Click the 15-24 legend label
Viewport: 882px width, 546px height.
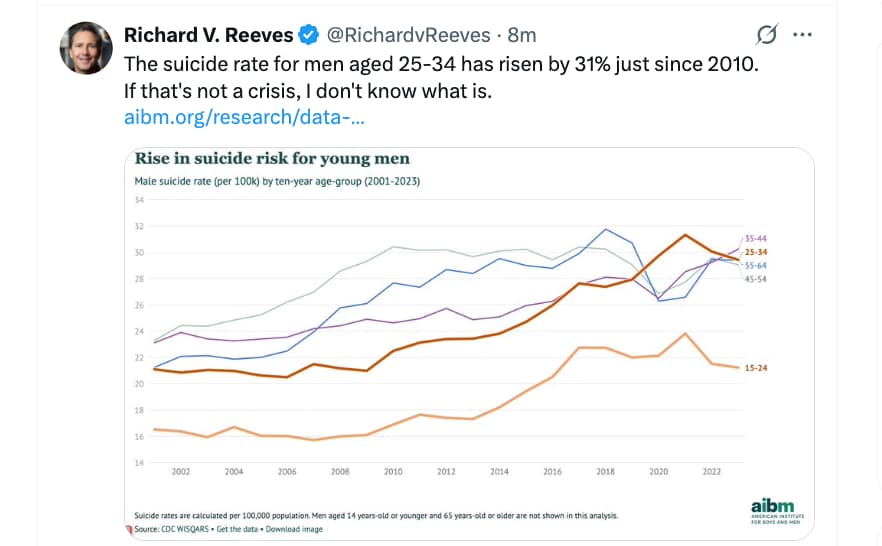point(756,368)
